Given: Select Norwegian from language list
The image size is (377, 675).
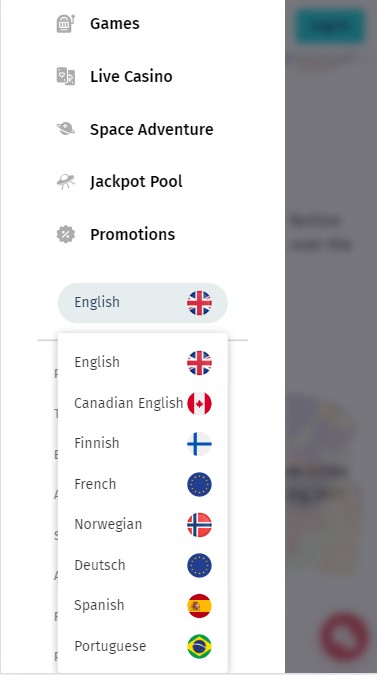Looking at the screenshot, I should pyautogui.click(x=142, y=525).
